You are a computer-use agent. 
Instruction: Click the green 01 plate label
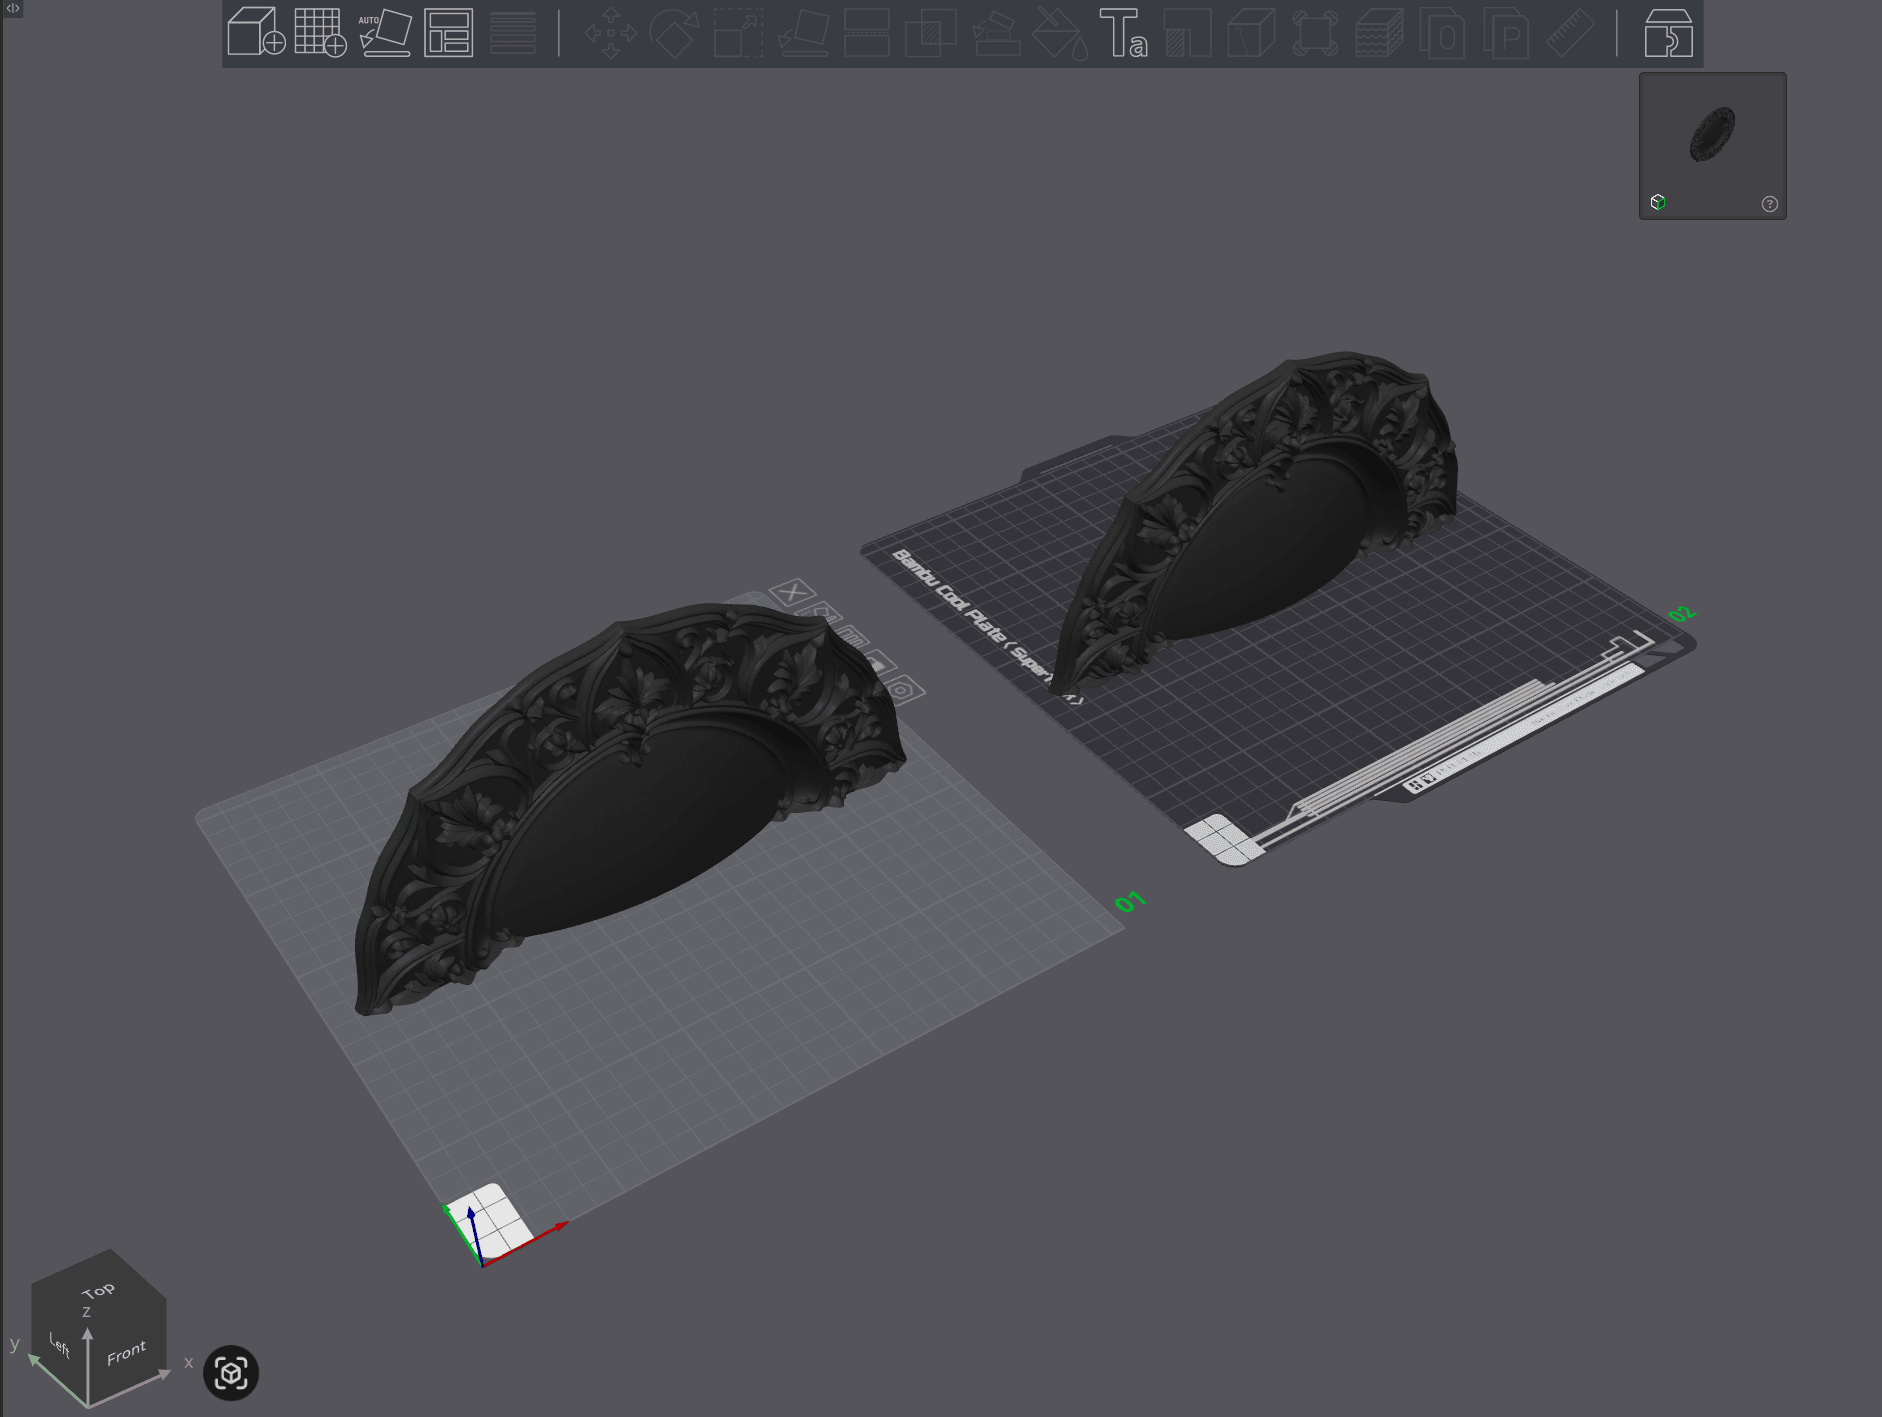[x=1130, y=902]
